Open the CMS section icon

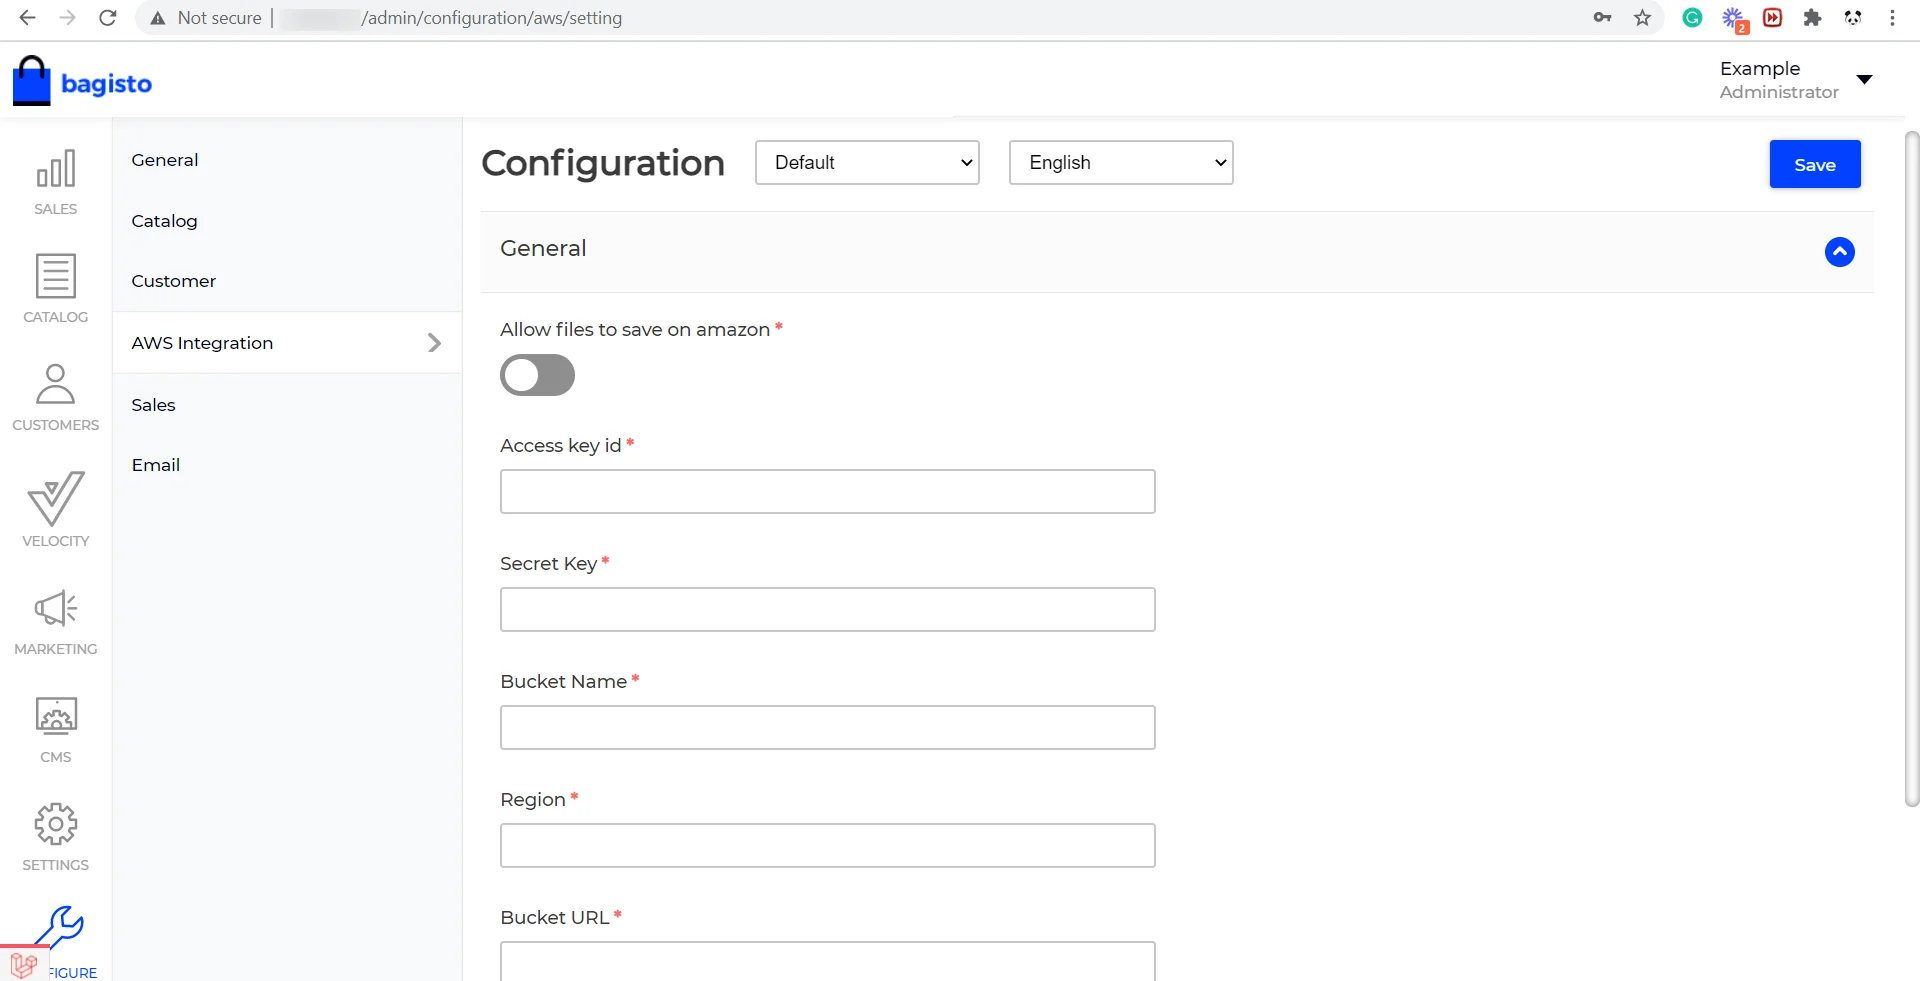tap(56, 716)
